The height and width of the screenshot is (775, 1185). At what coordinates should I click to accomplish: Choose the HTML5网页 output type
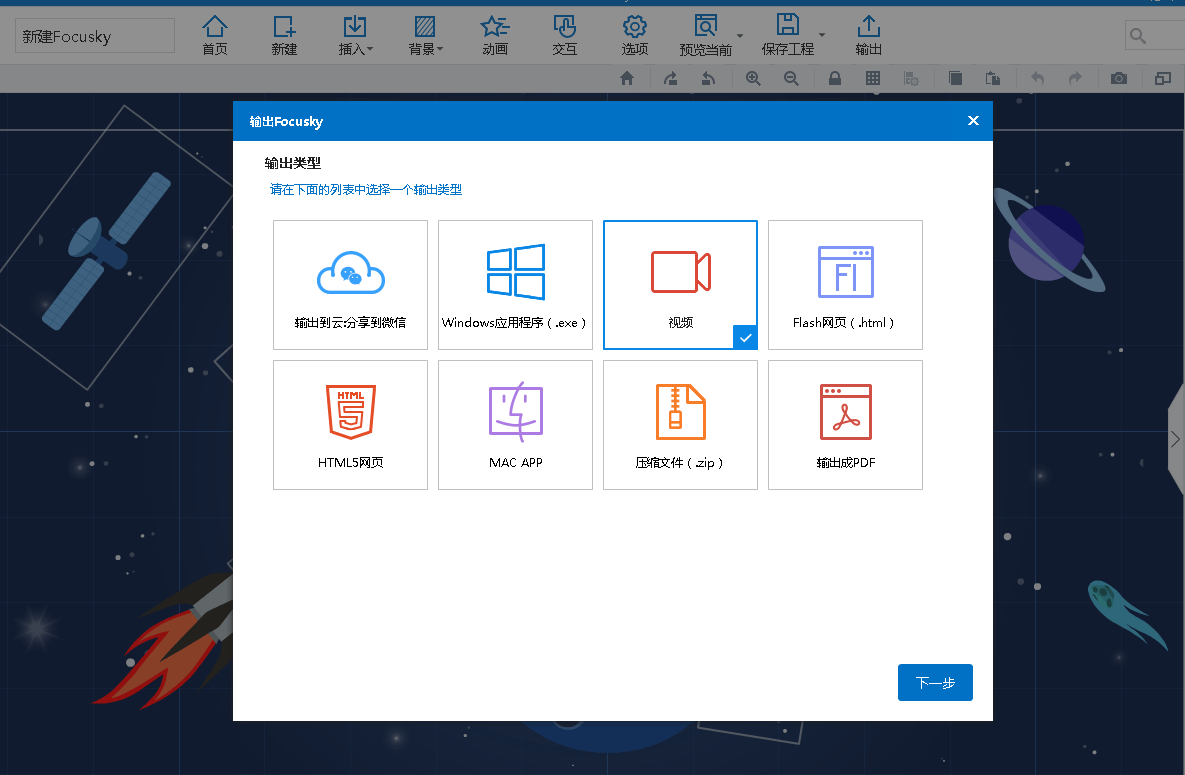[x=351, y=425]
